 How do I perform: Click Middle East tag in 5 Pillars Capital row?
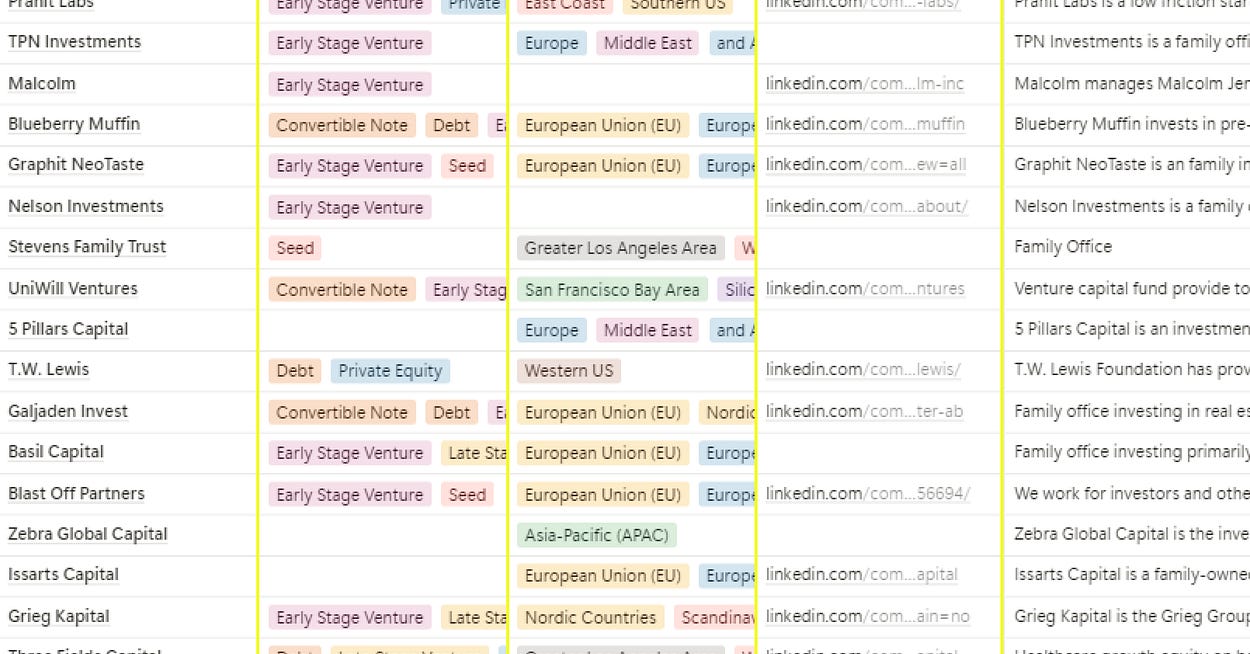648,330
